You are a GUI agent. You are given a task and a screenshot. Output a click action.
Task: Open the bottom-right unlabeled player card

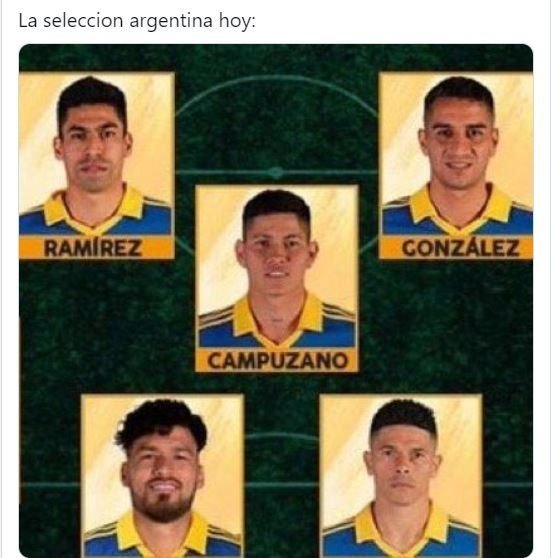click(x=401, y=475)
